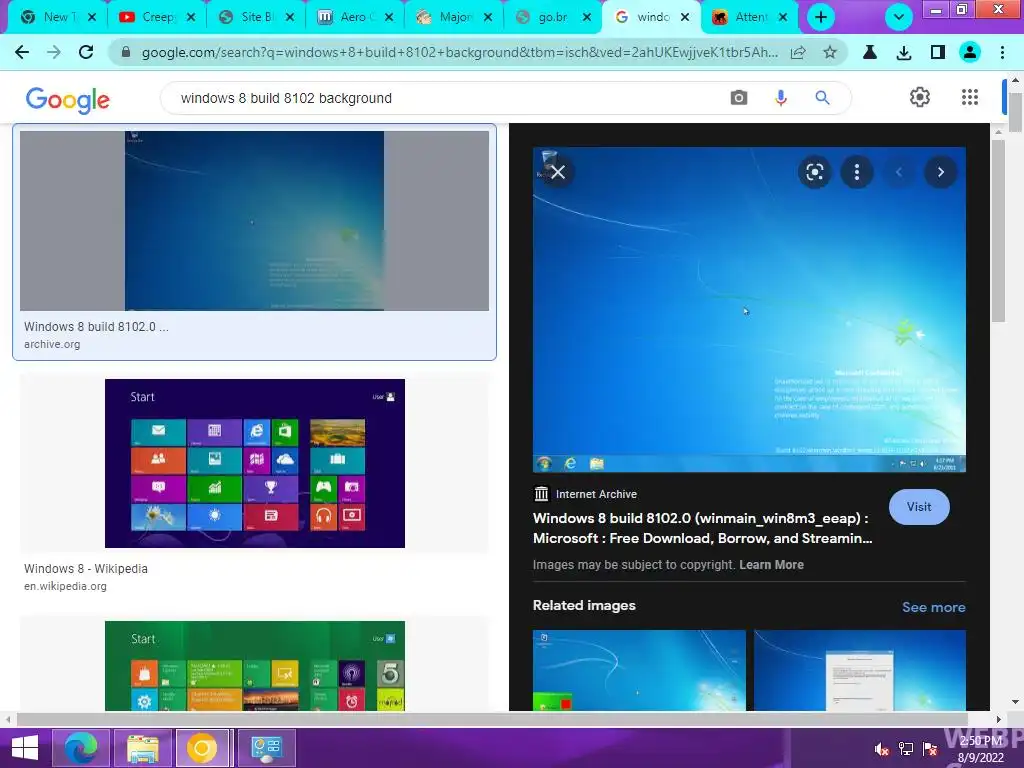The image size is (1024, 768).
Task: Open first related image with green tile
Action: pyautogui.click(x=639, y=670)
